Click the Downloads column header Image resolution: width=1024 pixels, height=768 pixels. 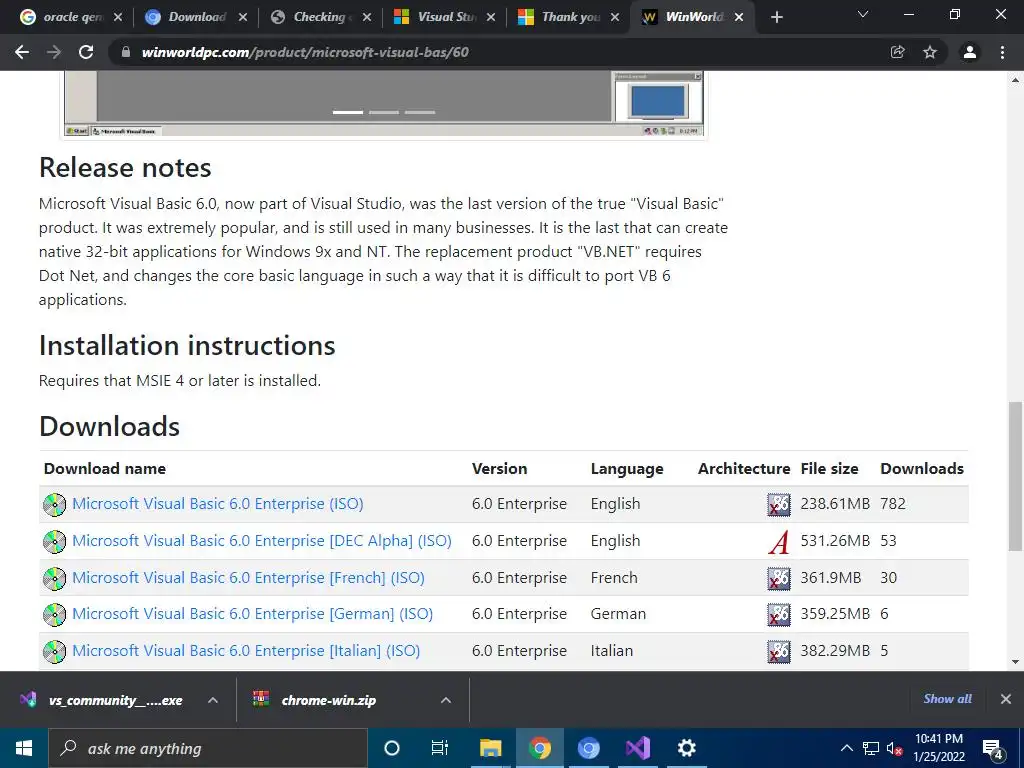click(x=921, y=469)
